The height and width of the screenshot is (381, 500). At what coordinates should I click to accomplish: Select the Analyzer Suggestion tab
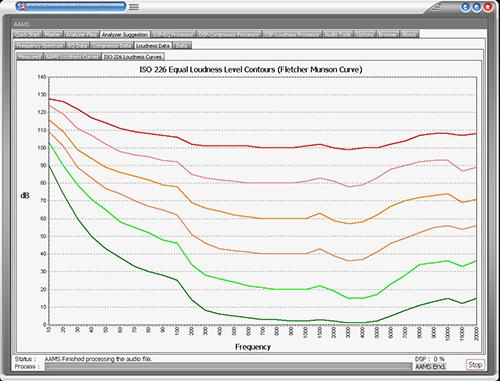click(x=125, y=34)
